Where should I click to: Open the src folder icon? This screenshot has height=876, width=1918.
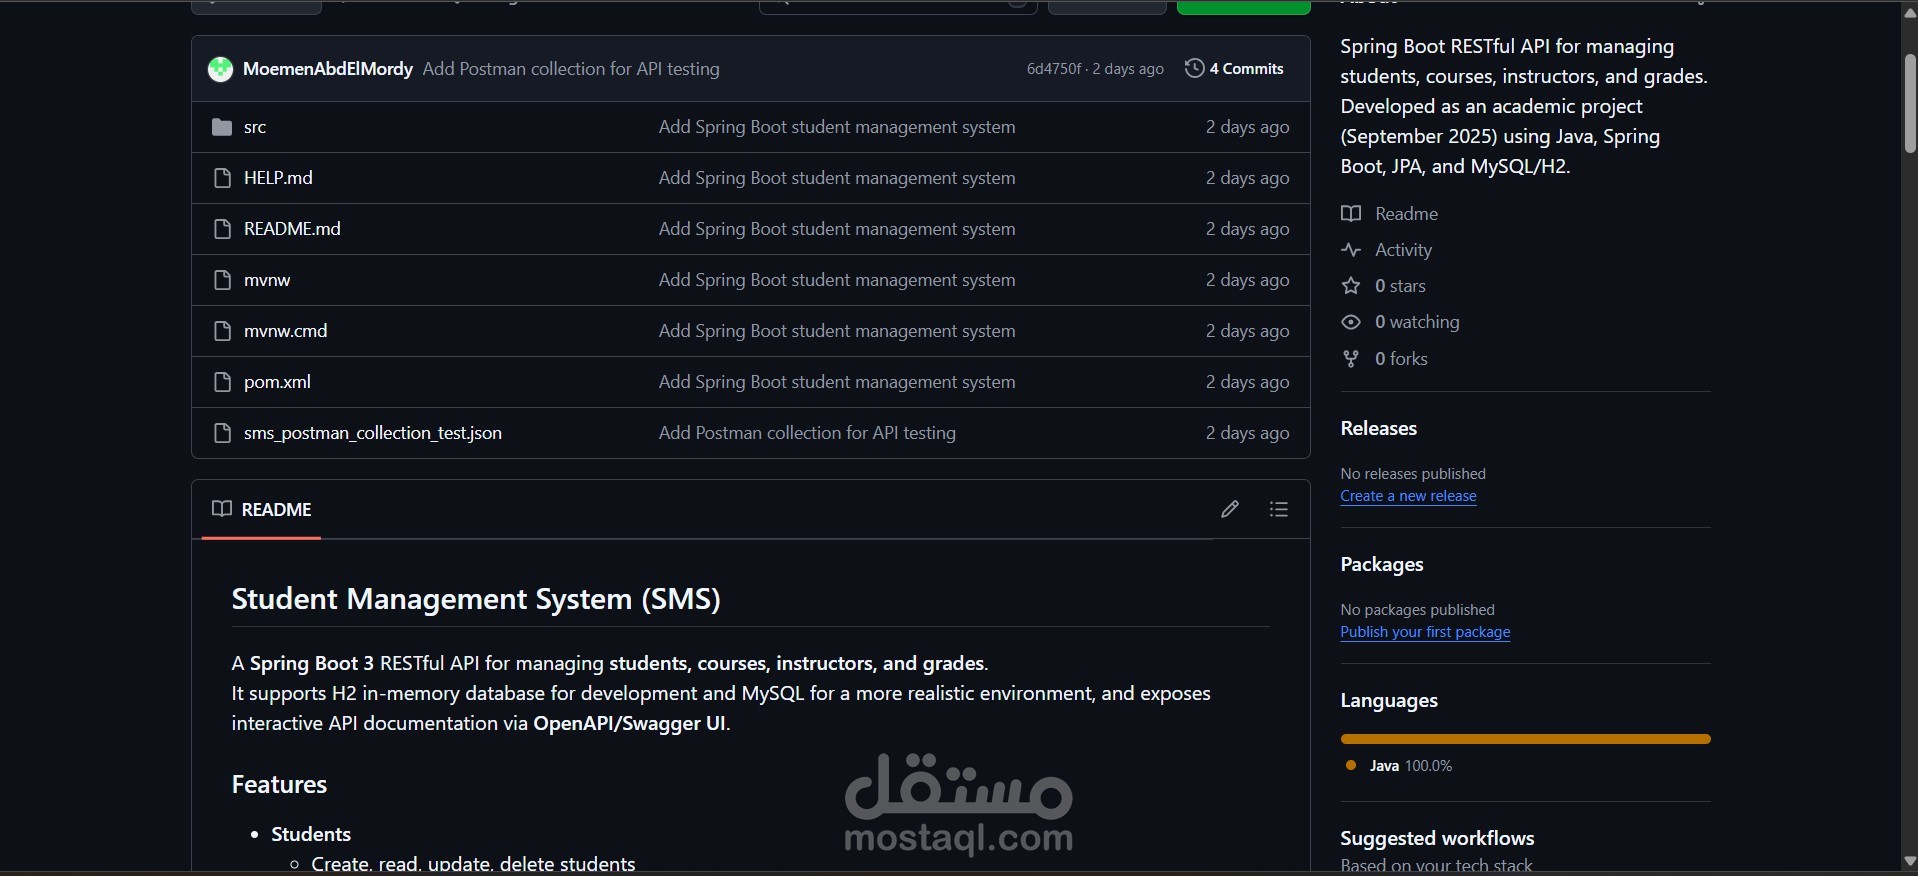coord(222,127)
